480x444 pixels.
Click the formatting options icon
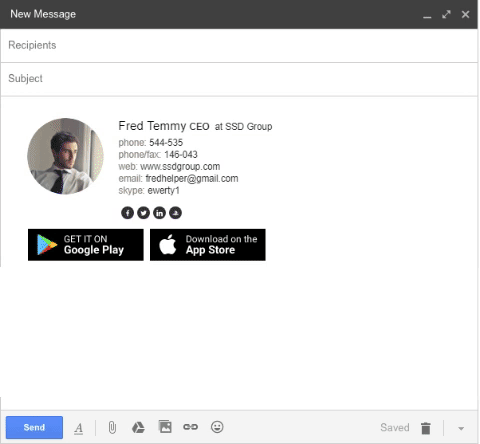point(79,428)
